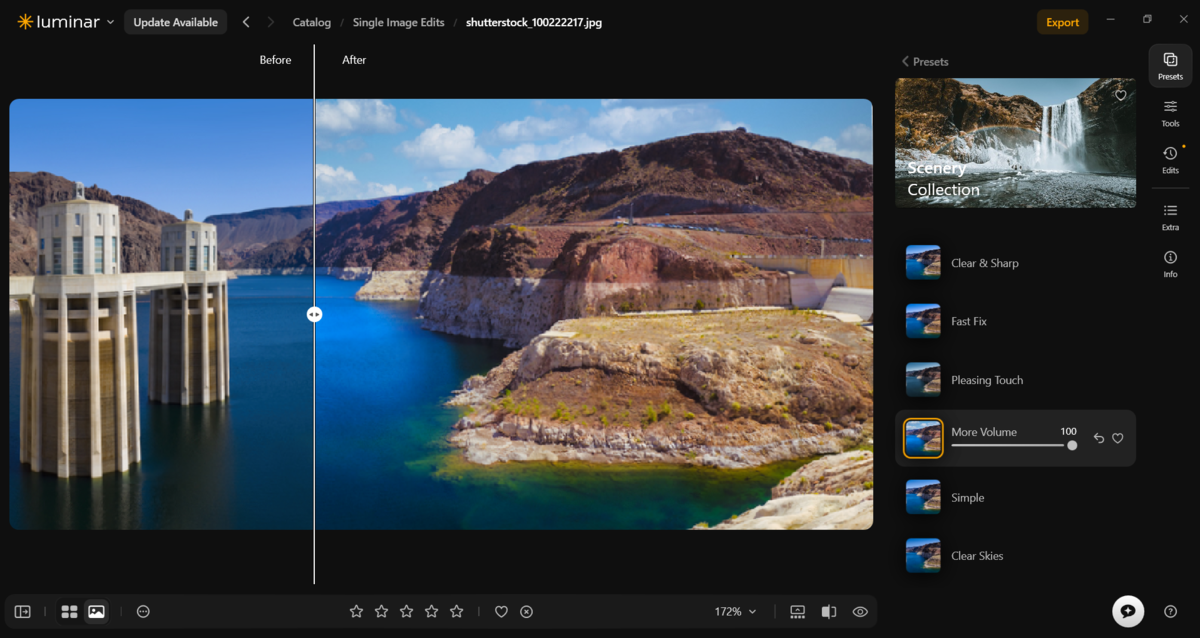Click the After label
Screen dimensions: 1200x638
(x=354, y=60)
